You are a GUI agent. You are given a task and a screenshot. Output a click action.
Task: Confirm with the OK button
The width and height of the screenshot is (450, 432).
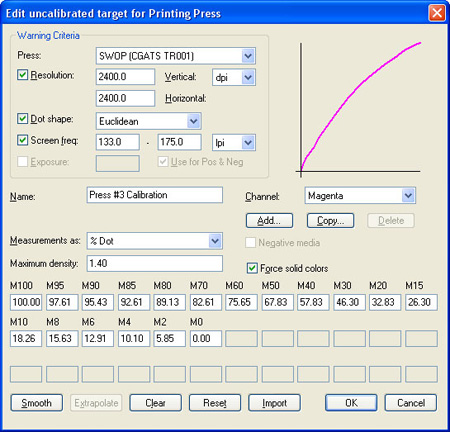point(351,403)
